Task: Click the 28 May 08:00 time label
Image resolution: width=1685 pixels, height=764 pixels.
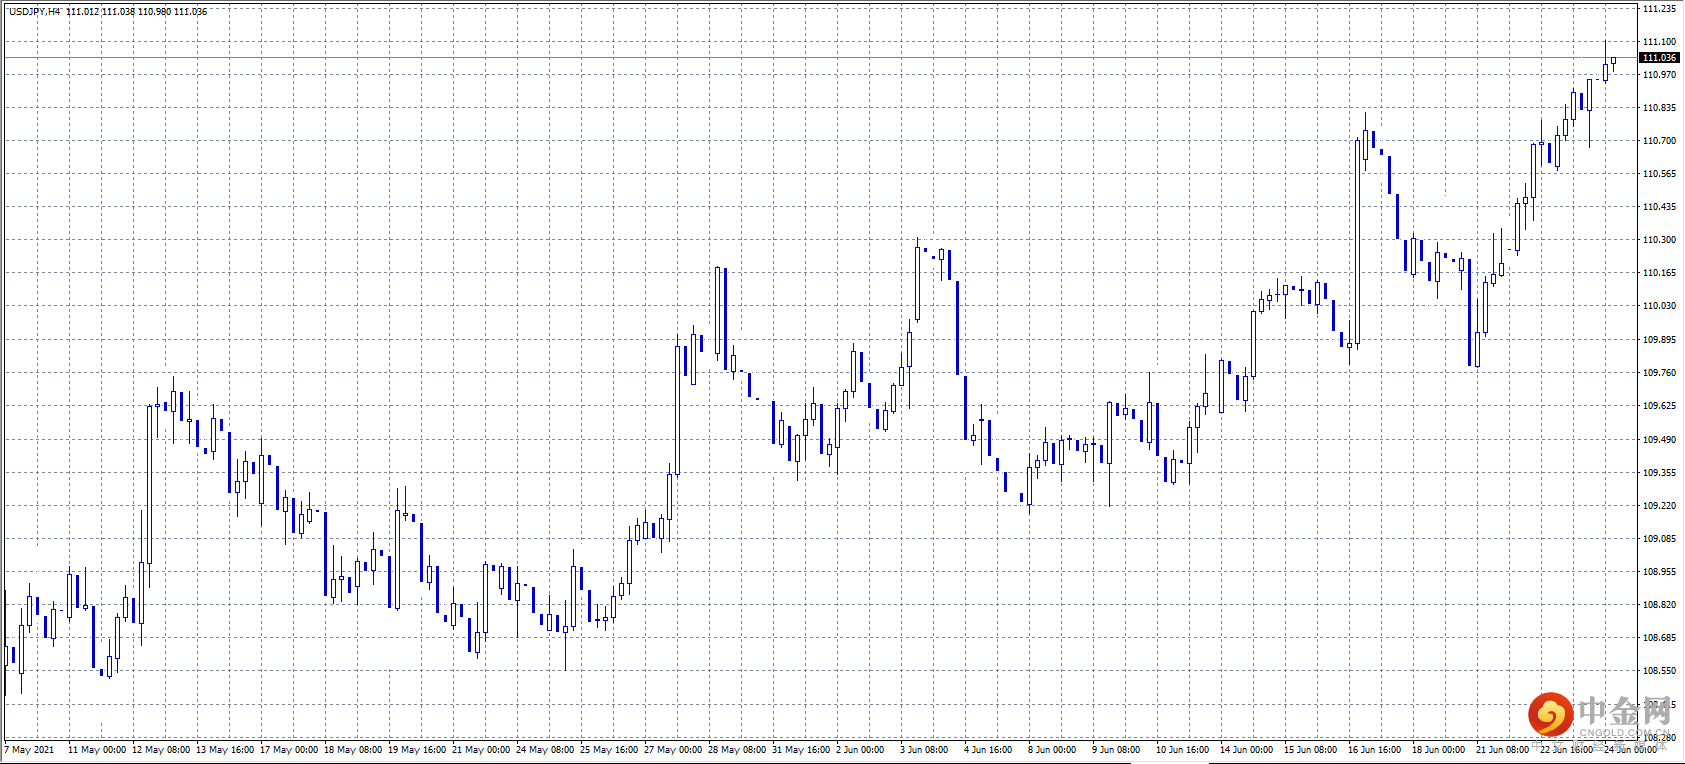Action: click(737, 750)
